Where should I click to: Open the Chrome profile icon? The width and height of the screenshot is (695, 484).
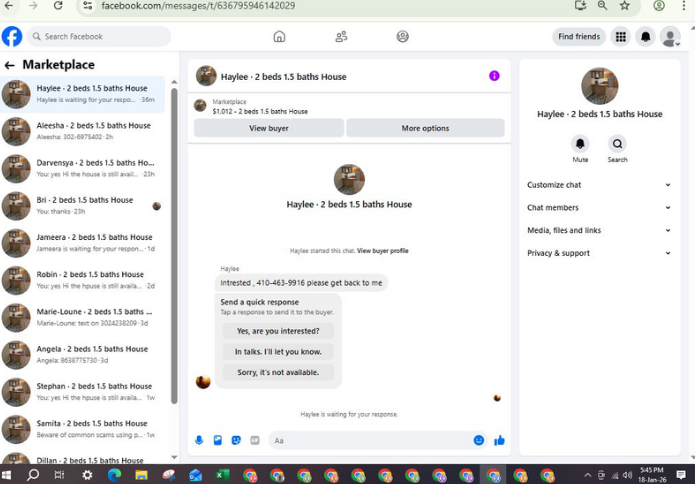(659, 5)
